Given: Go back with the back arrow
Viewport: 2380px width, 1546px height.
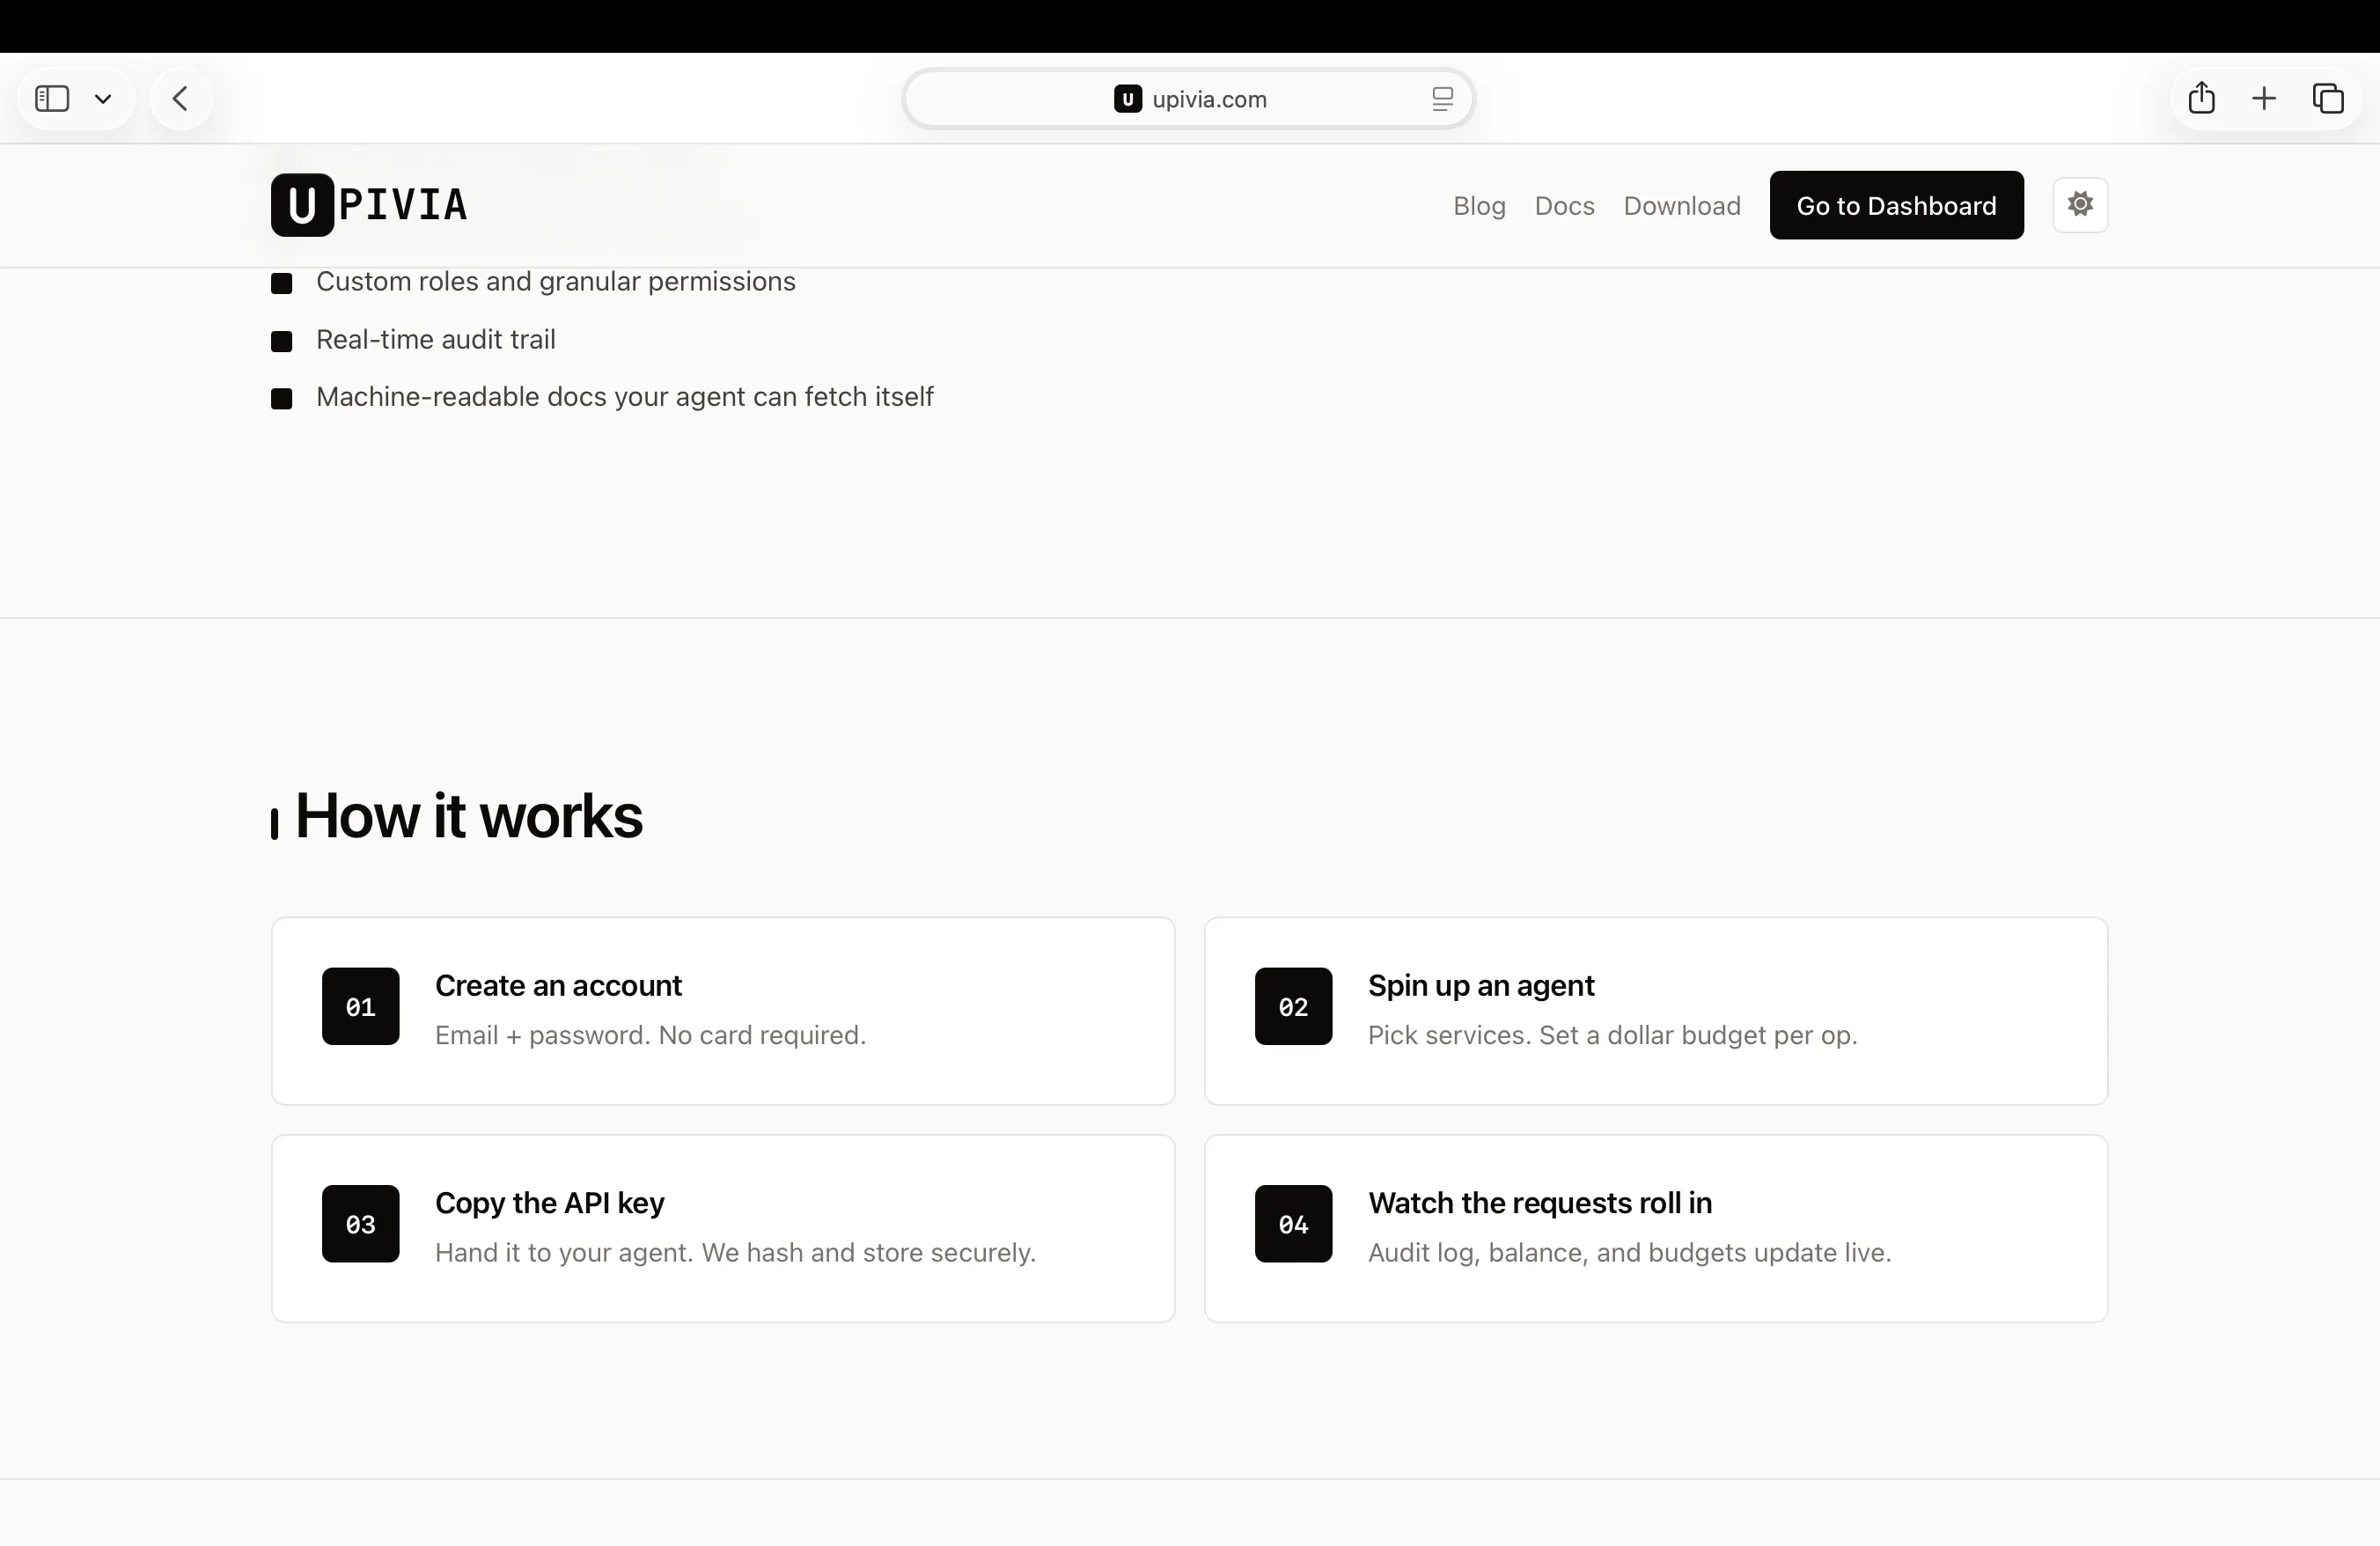Looking at the screenshot, I should (180, 98).
